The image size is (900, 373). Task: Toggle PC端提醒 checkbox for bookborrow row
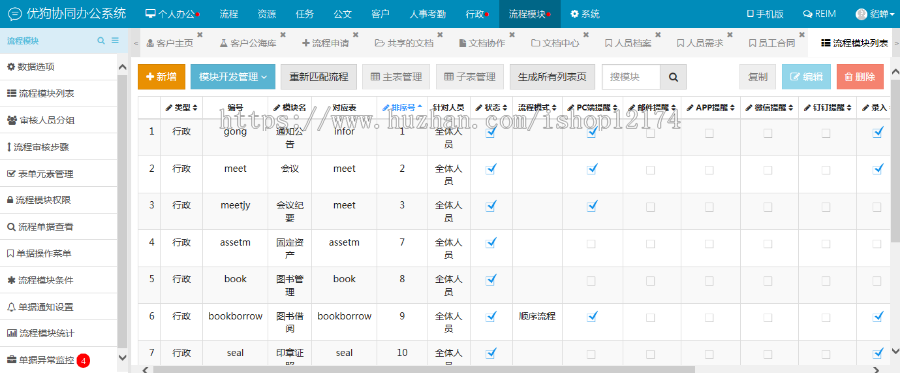[592, 317]
